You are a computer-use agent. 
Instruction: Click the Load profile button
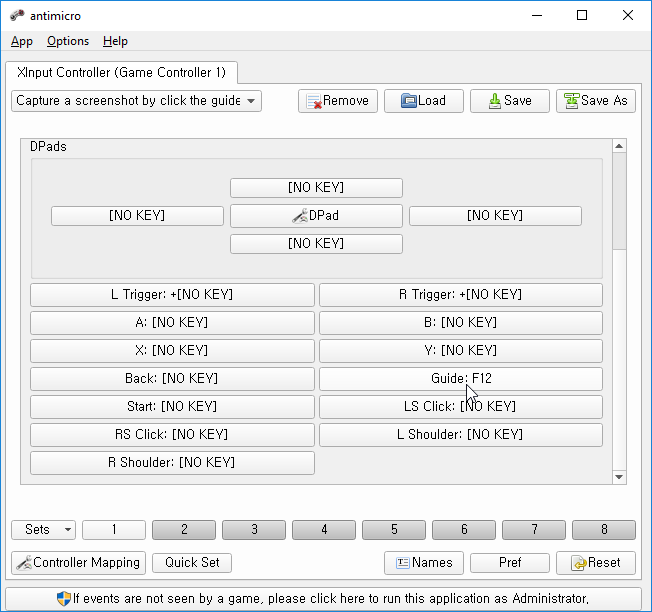(424, 101)
